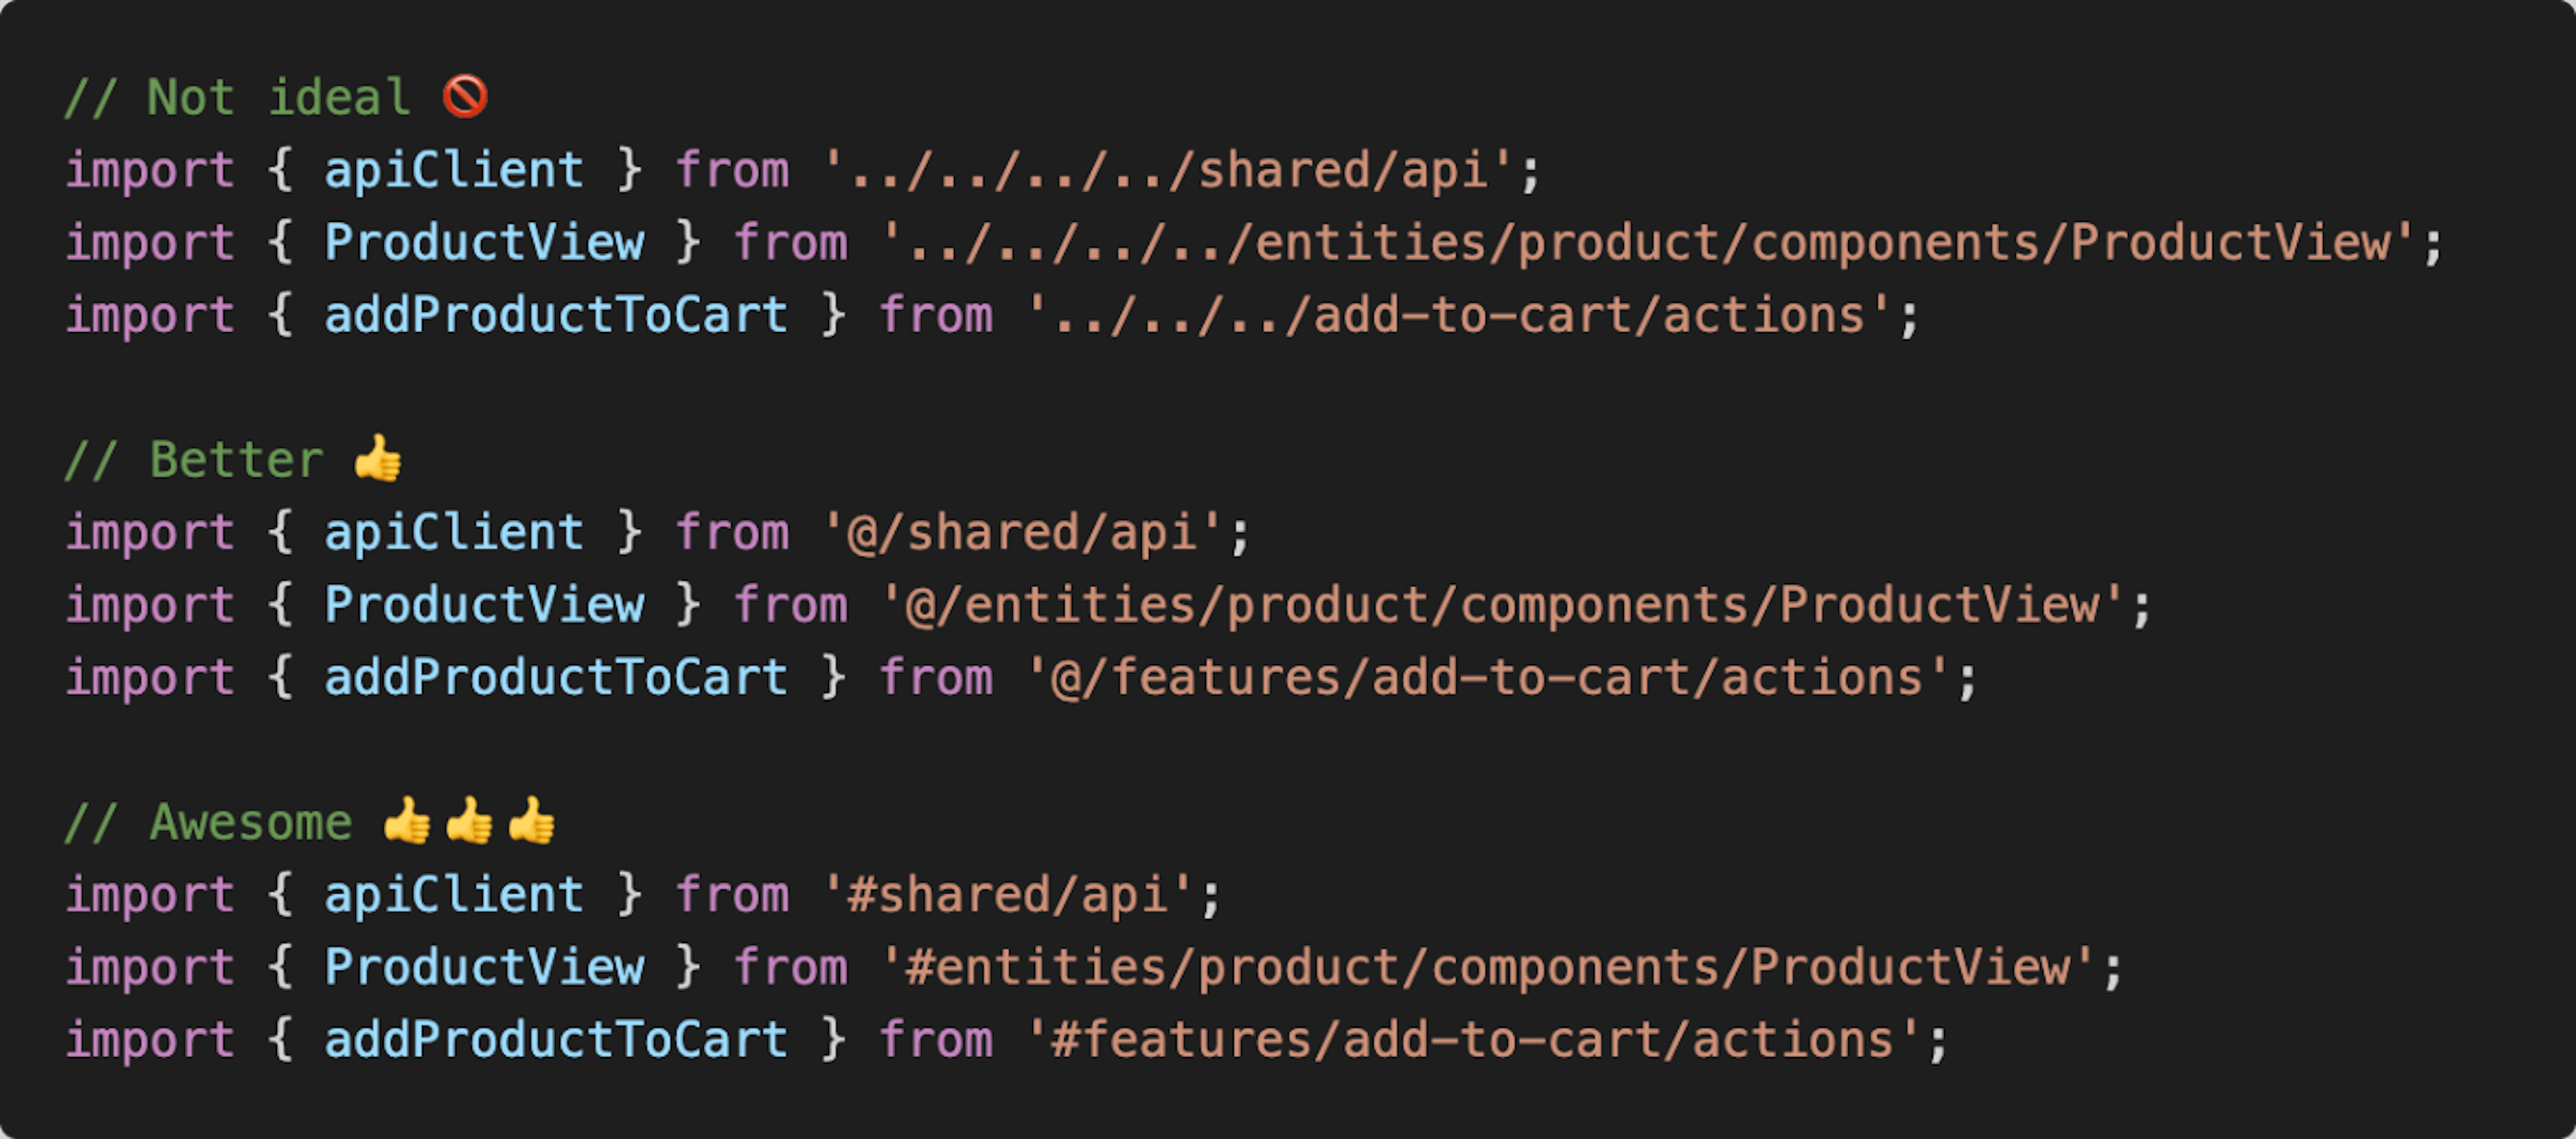
Task: Click the '#entities/product/components/ProductView' path
Action: pyautogui.click(x=1487, y=967)
